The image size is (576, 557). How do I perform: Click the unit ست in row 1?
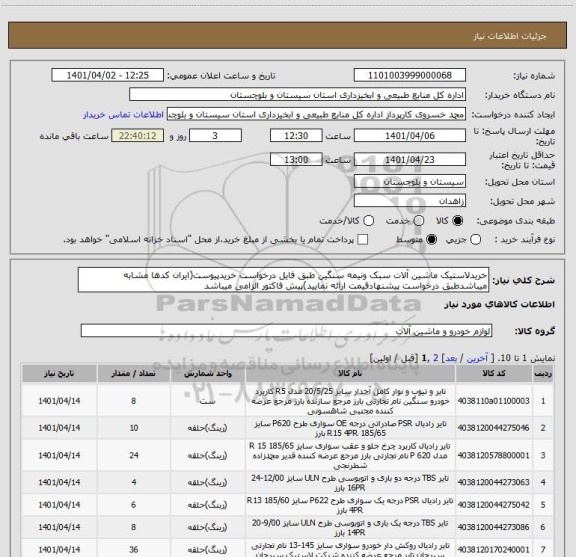pyautogui.click(x=208, y=401)
